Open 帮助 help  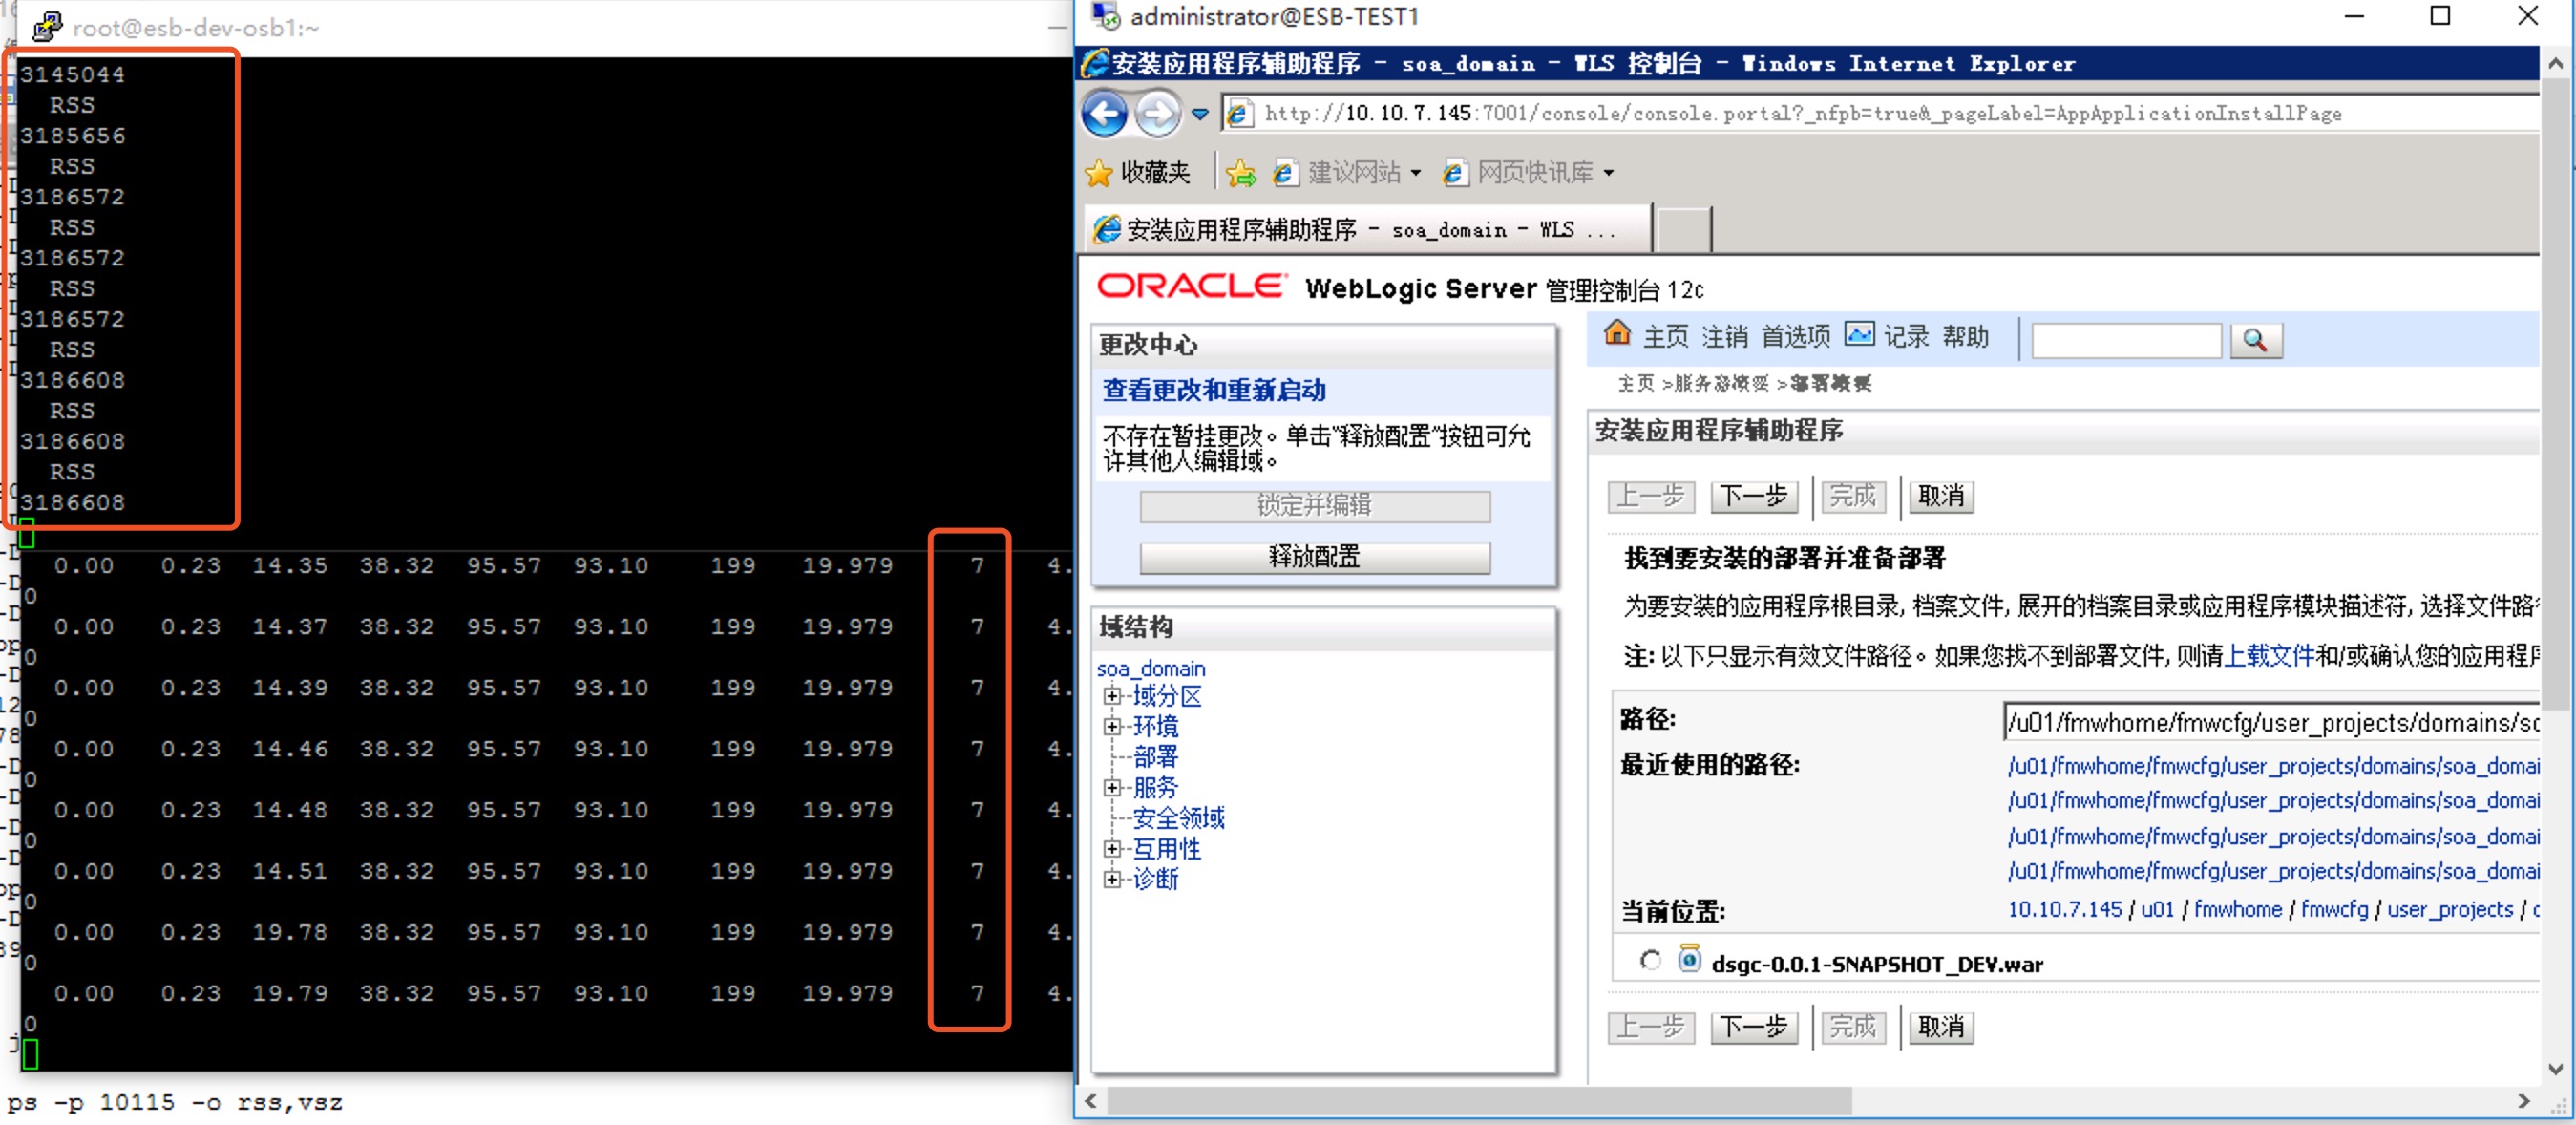(1965, 337)
